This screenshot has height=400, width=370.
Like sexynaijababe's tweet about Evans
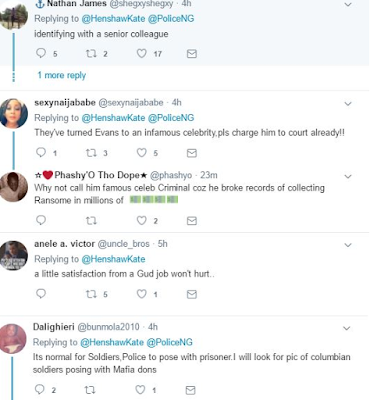tap(142, 153)
